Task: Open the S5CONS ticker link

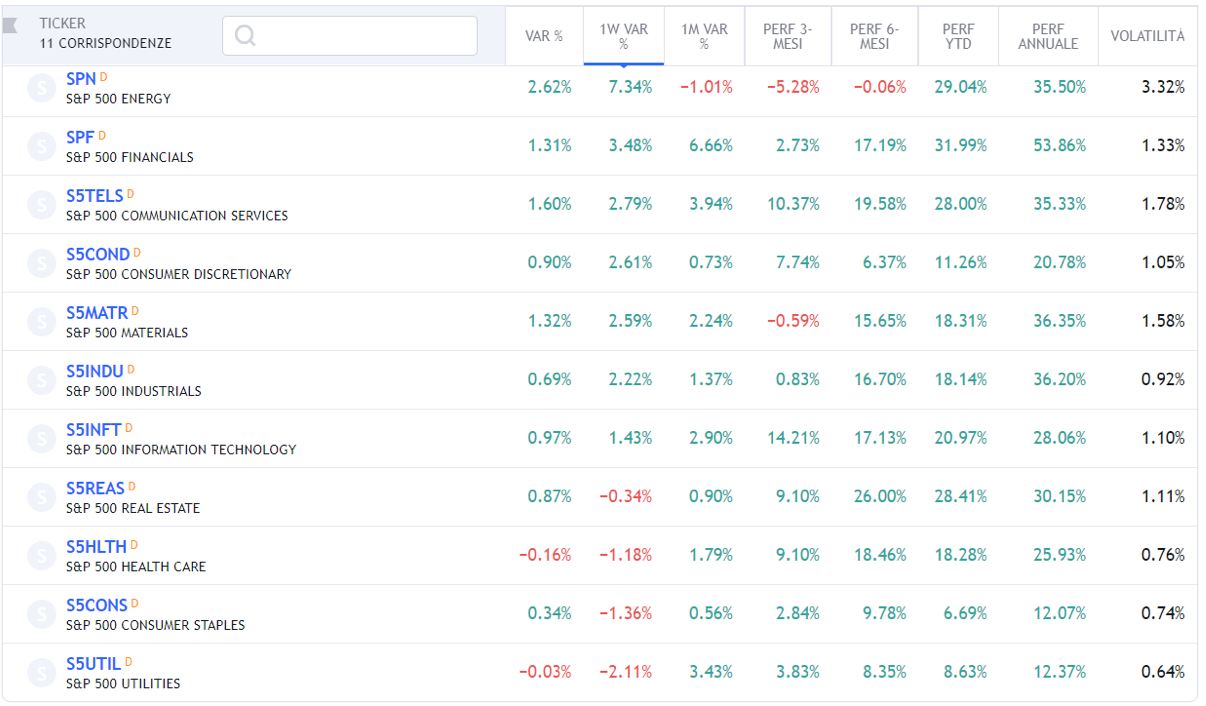Action: (x=97, y=605)
